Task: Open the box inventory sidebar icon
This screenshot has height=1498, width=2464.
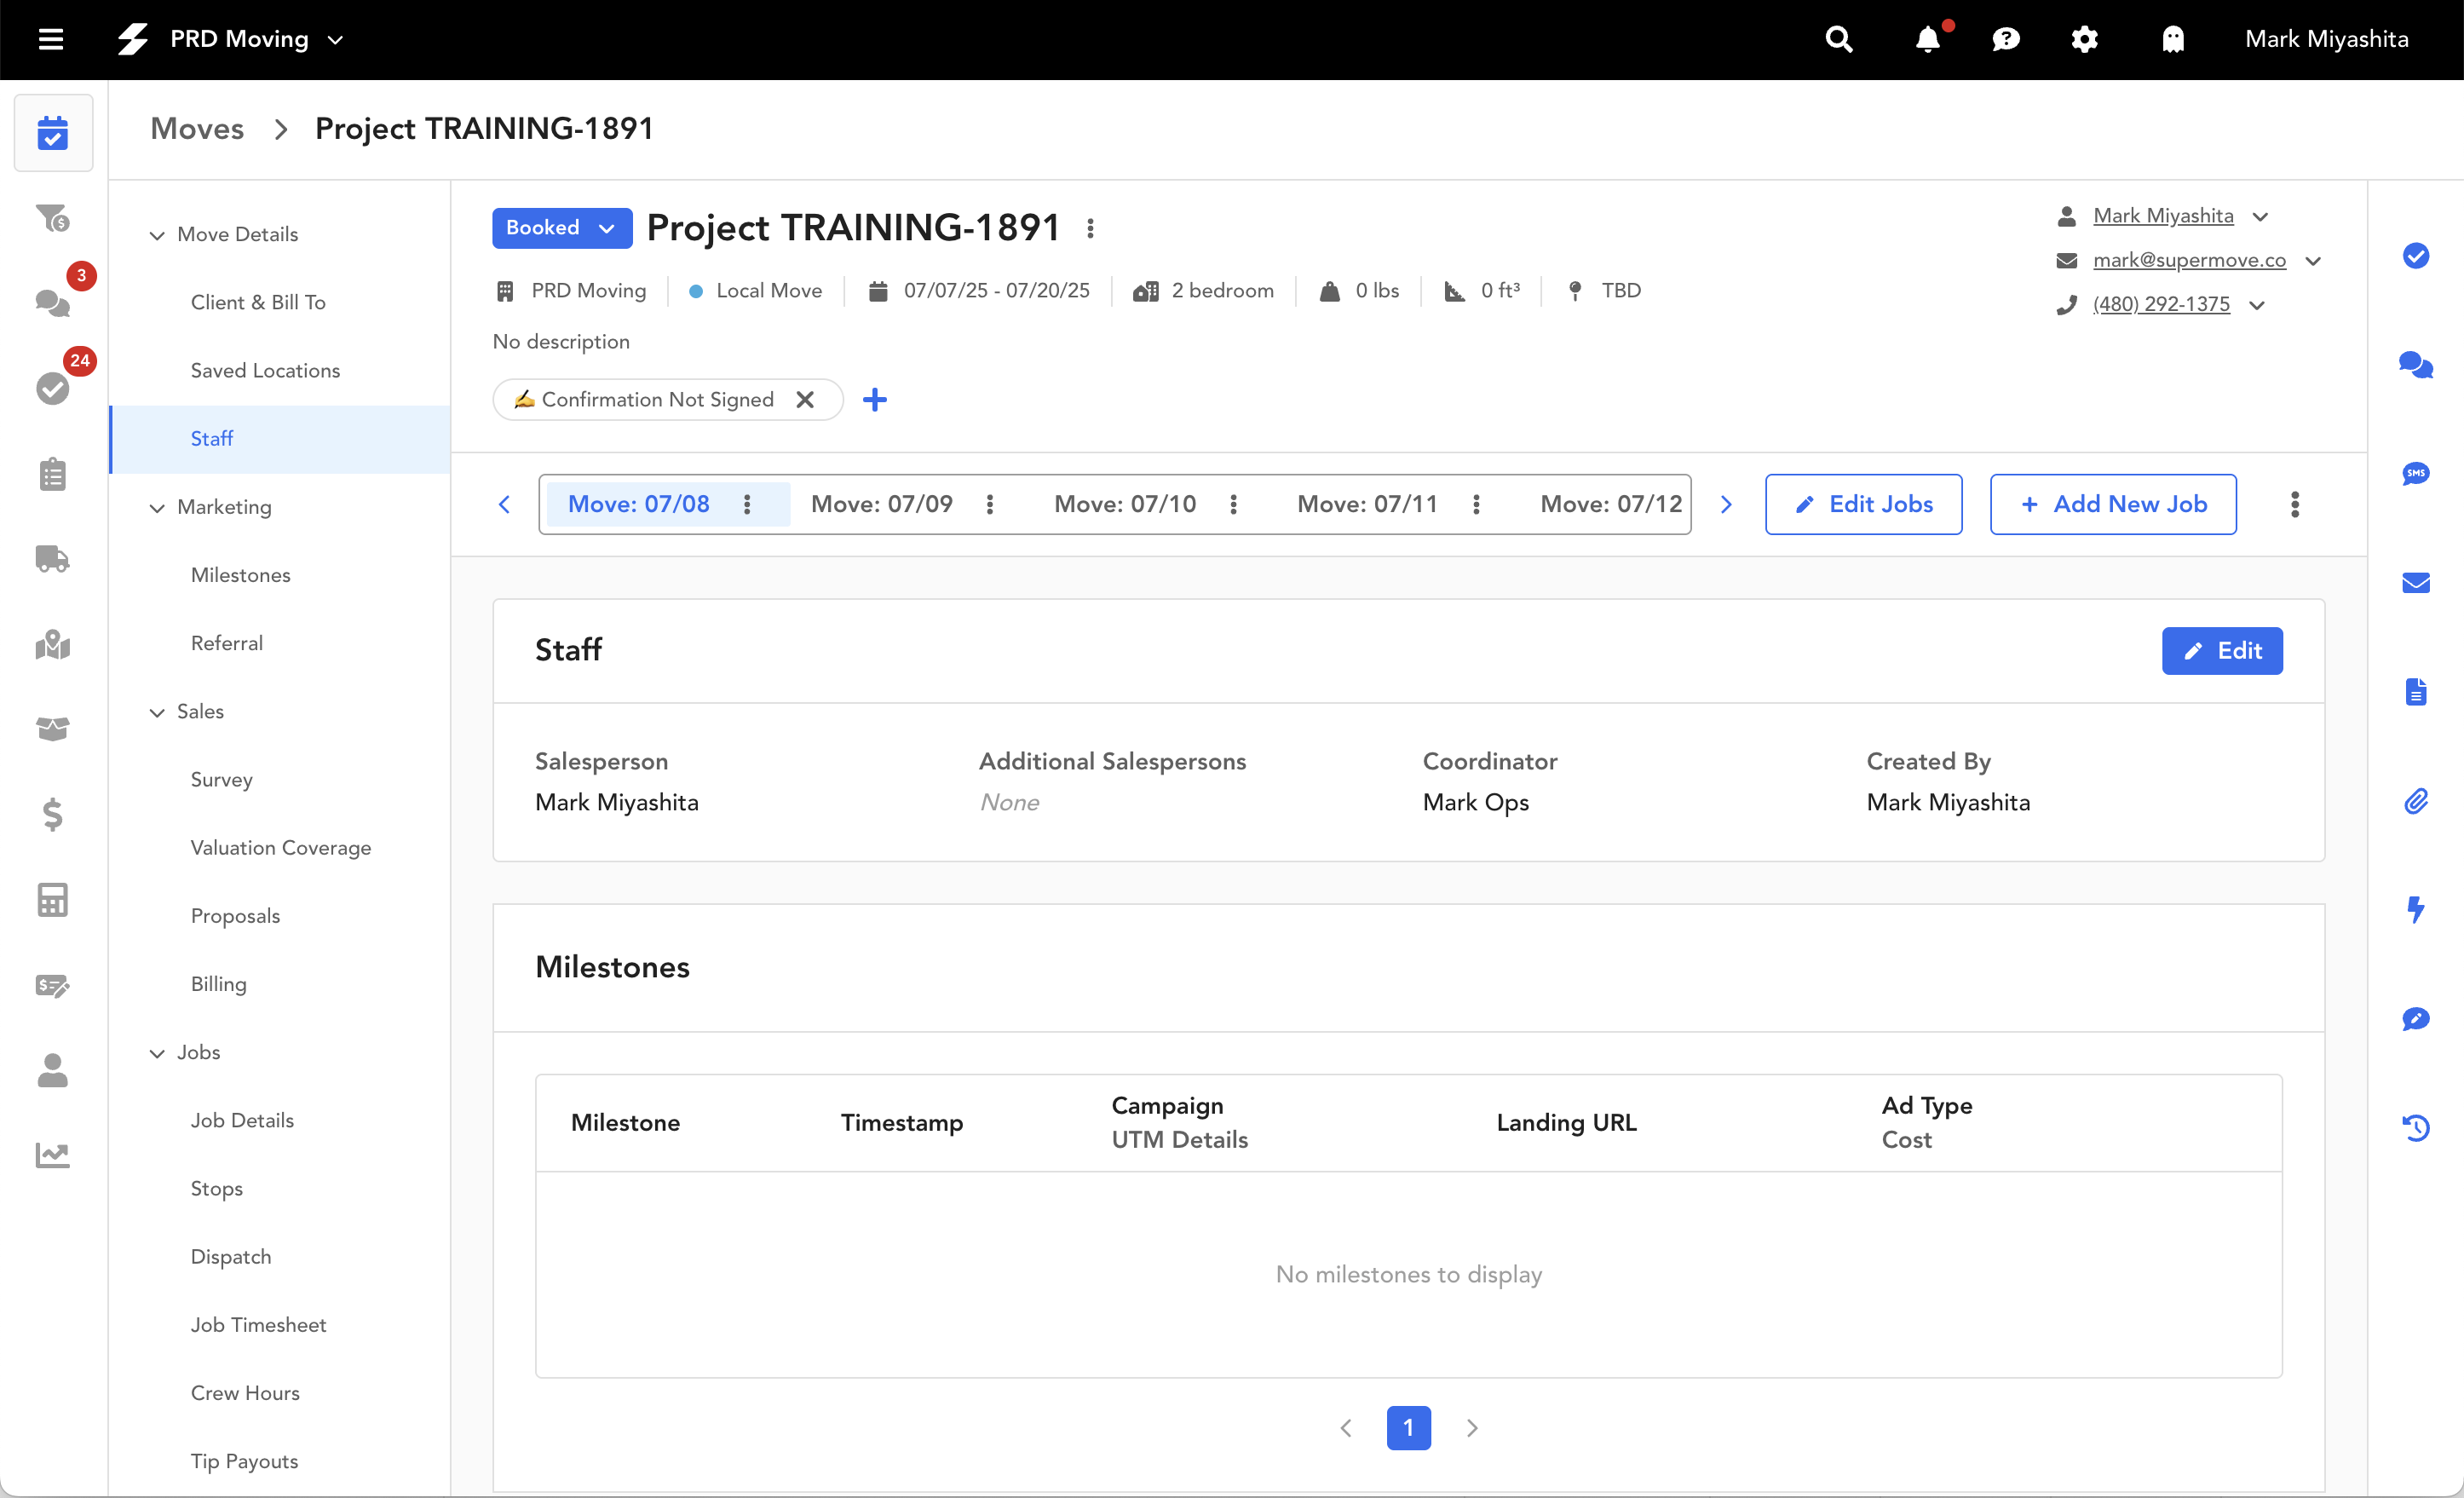Action: point(53,729)
